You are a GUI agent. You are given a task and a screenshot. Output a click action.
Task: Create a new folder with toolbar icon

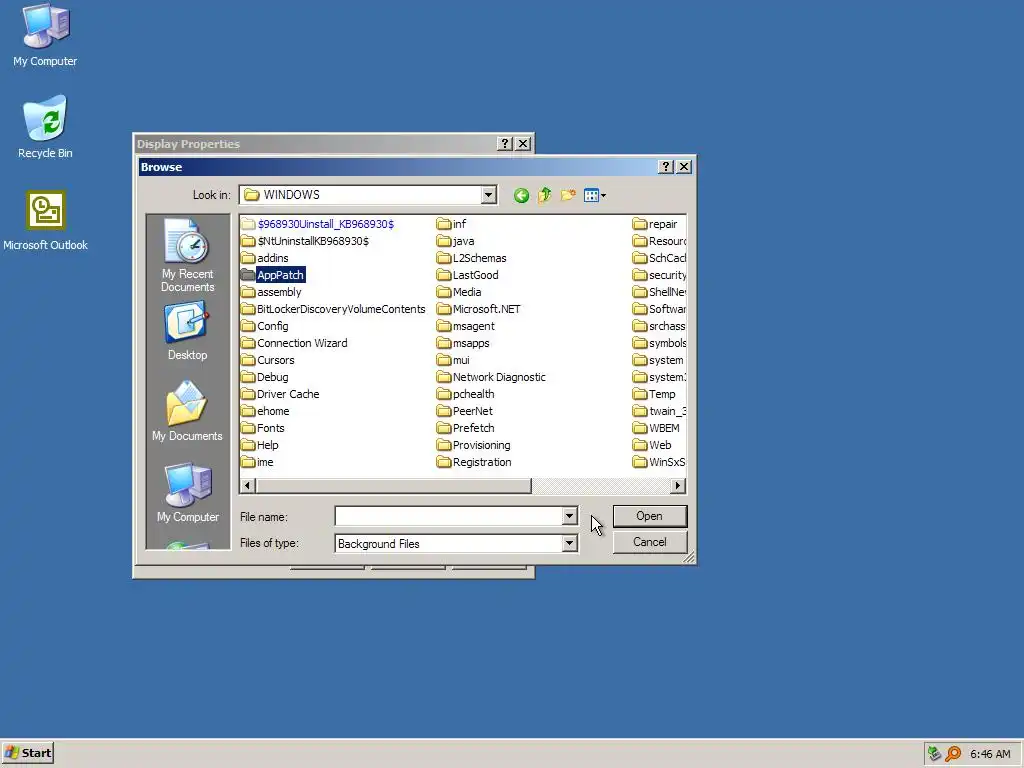point(568,195)
